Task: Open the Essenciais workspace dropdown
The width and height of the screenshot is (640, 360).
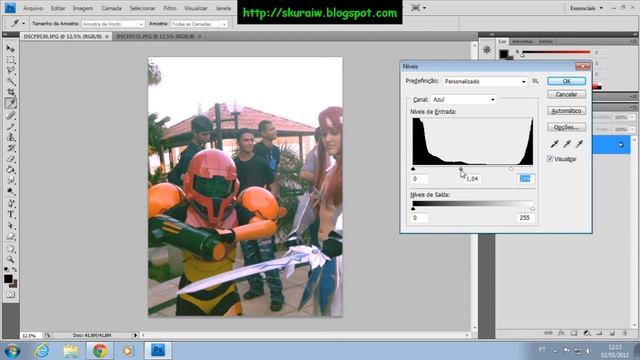Action: [x=587, y=8]
